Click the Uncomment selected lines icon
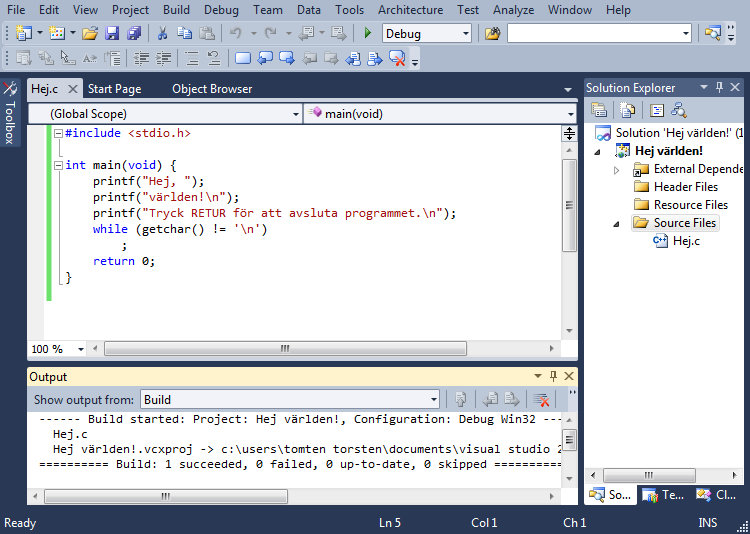Image resolution: width=750 pixels, height=534 pixels. tap(214, 58)
